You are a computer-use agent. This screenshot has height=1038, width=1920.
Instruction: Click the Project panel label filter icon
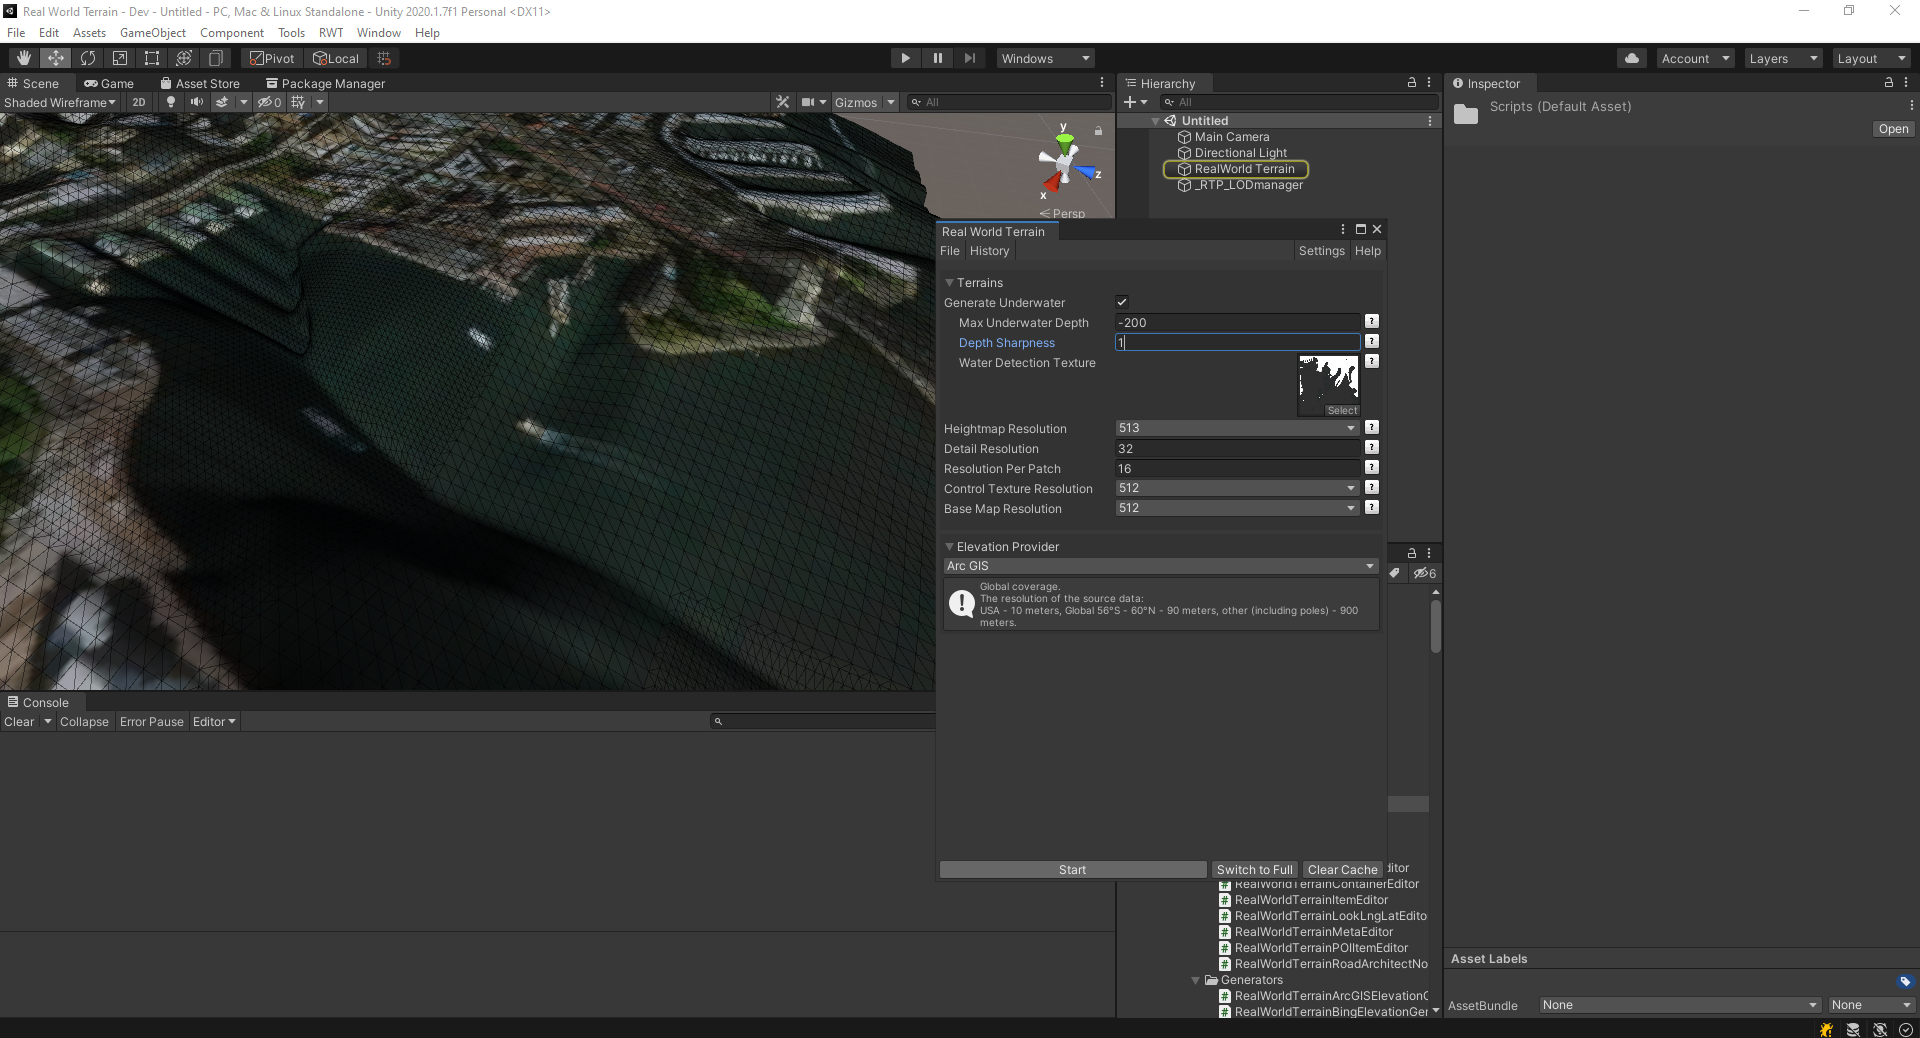coord(1395,573)
